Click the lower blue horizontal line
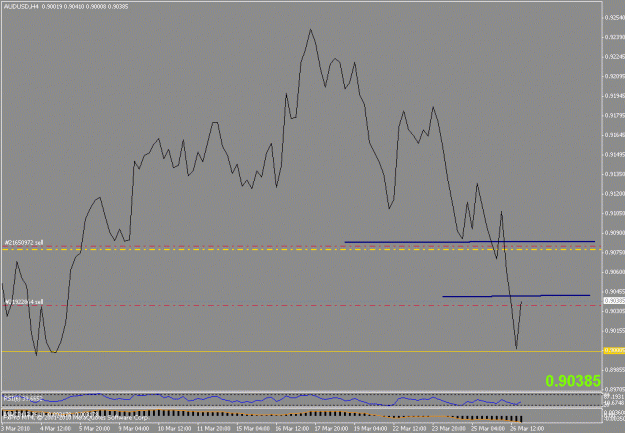Image resolution: width=625 pixels, height=433 pixels. 516,296
